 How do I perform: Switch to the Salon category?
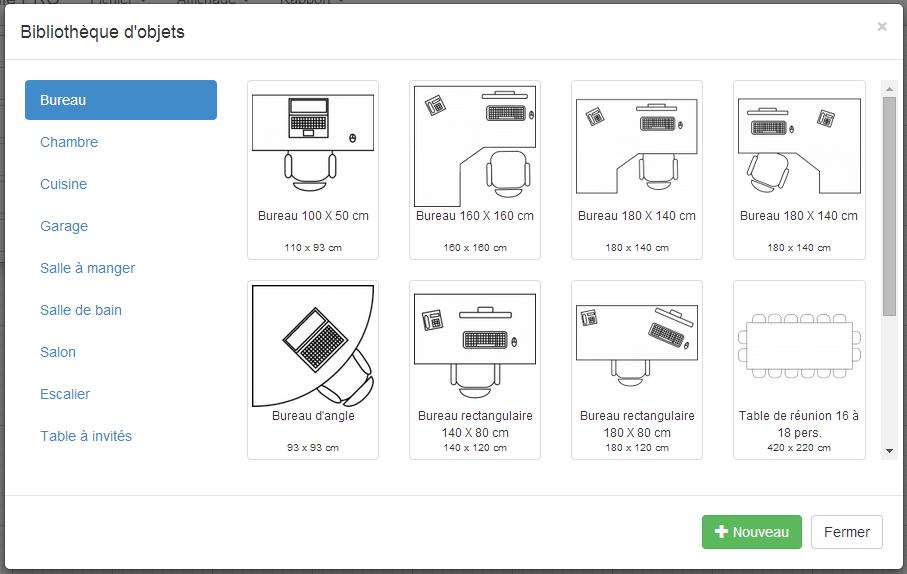point(58,352)
